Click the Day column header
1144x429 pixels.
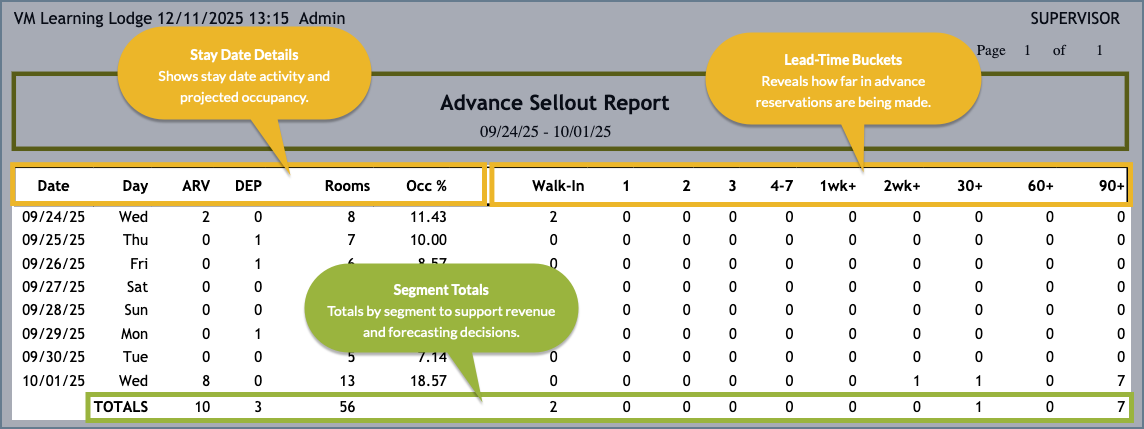135,186
